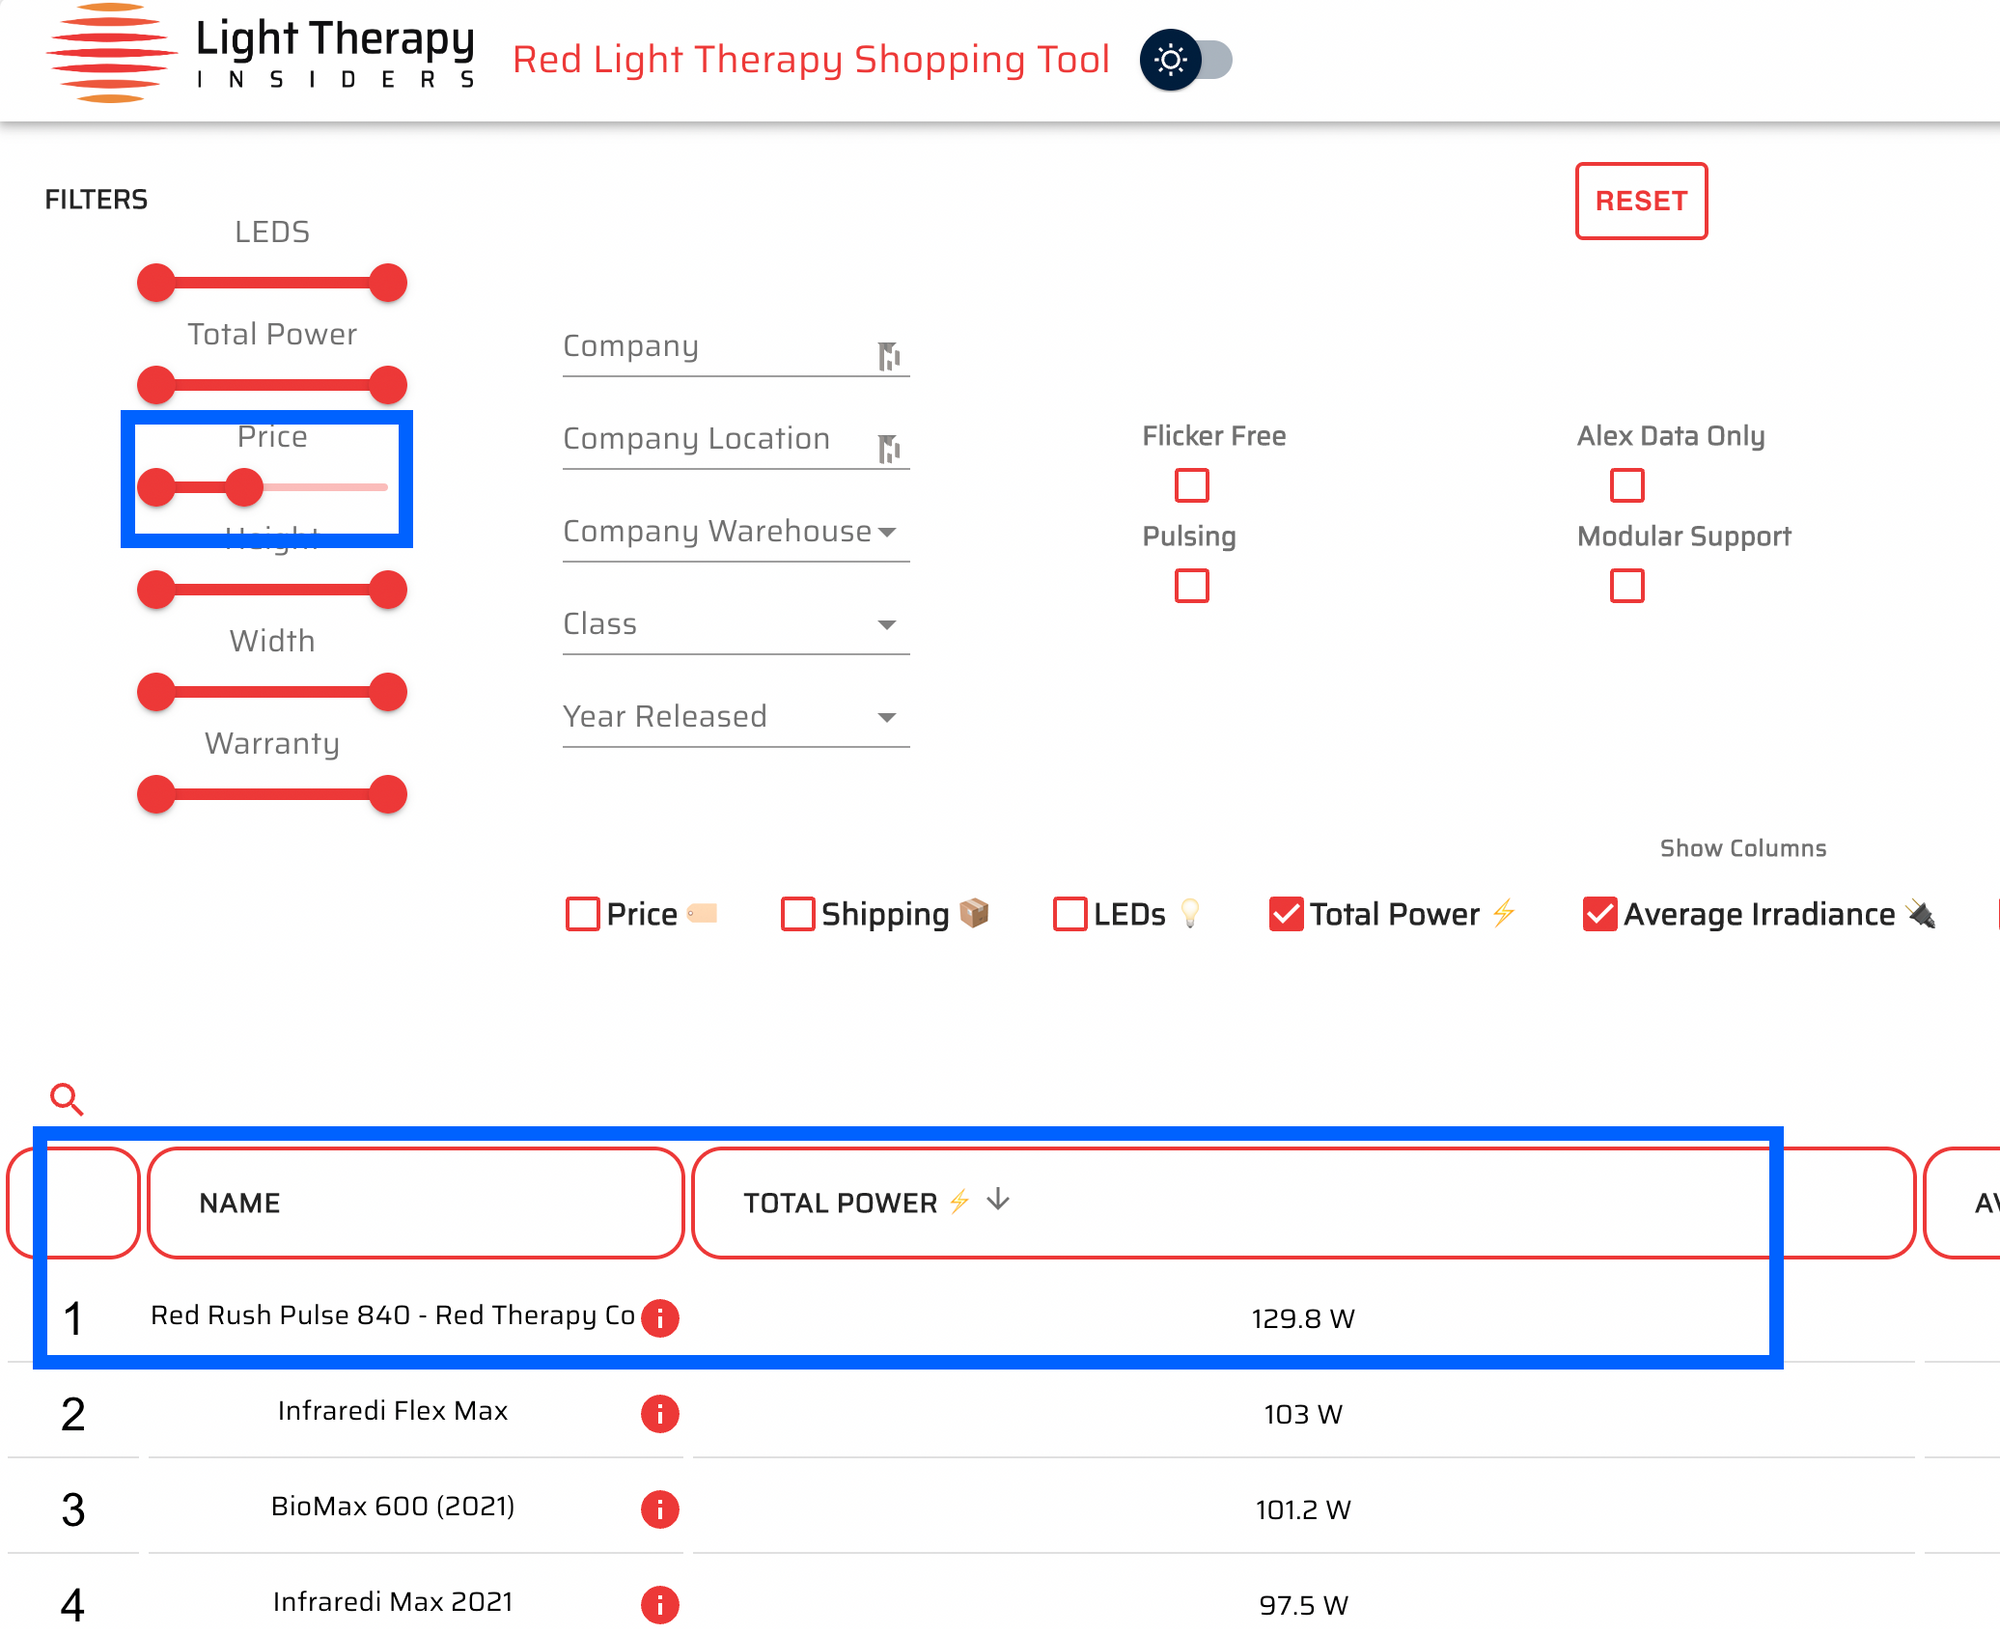Image resolution: width=2000 pixels, height=1629 pixels.
Task: Open info icon for BioMax 600 (2021)
Action: coord(660,1509)
